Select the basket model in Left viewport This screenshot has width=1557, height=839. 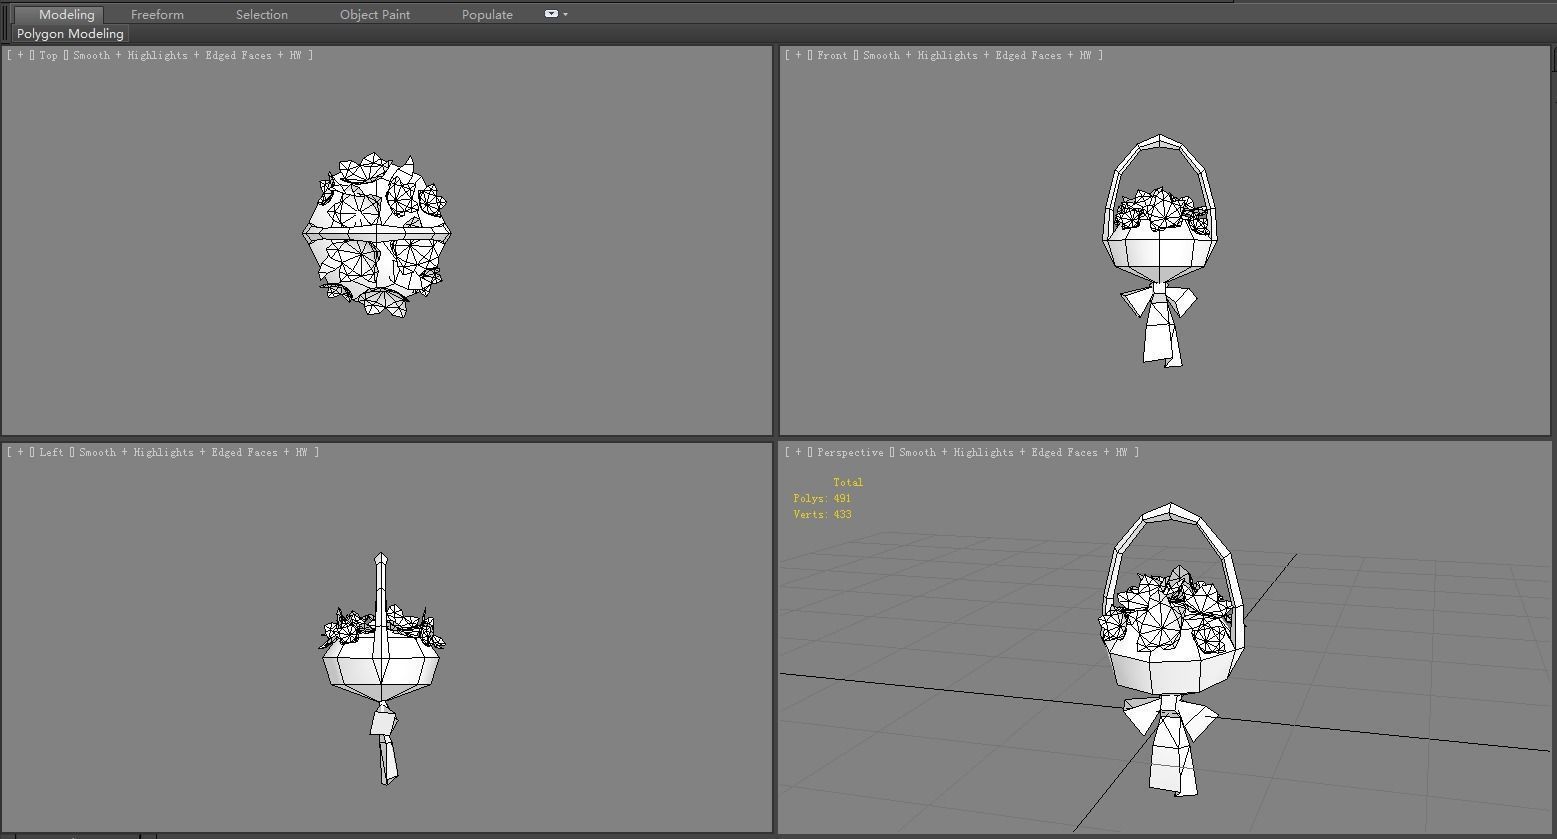tap(382, 668)
